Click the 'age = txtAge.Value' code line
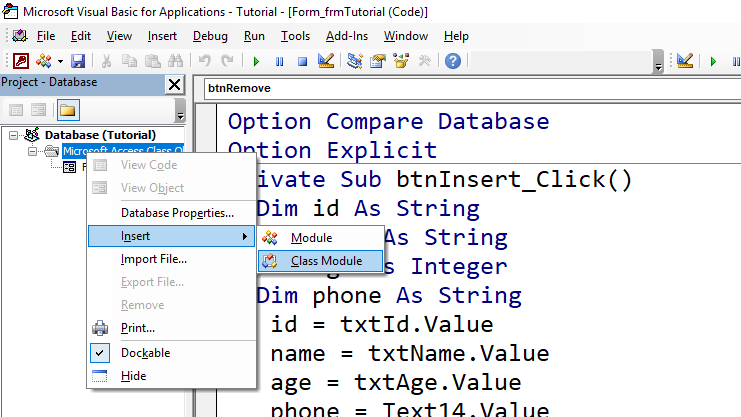741x417 pixels. pyautogui.click(x=396, y=382)
